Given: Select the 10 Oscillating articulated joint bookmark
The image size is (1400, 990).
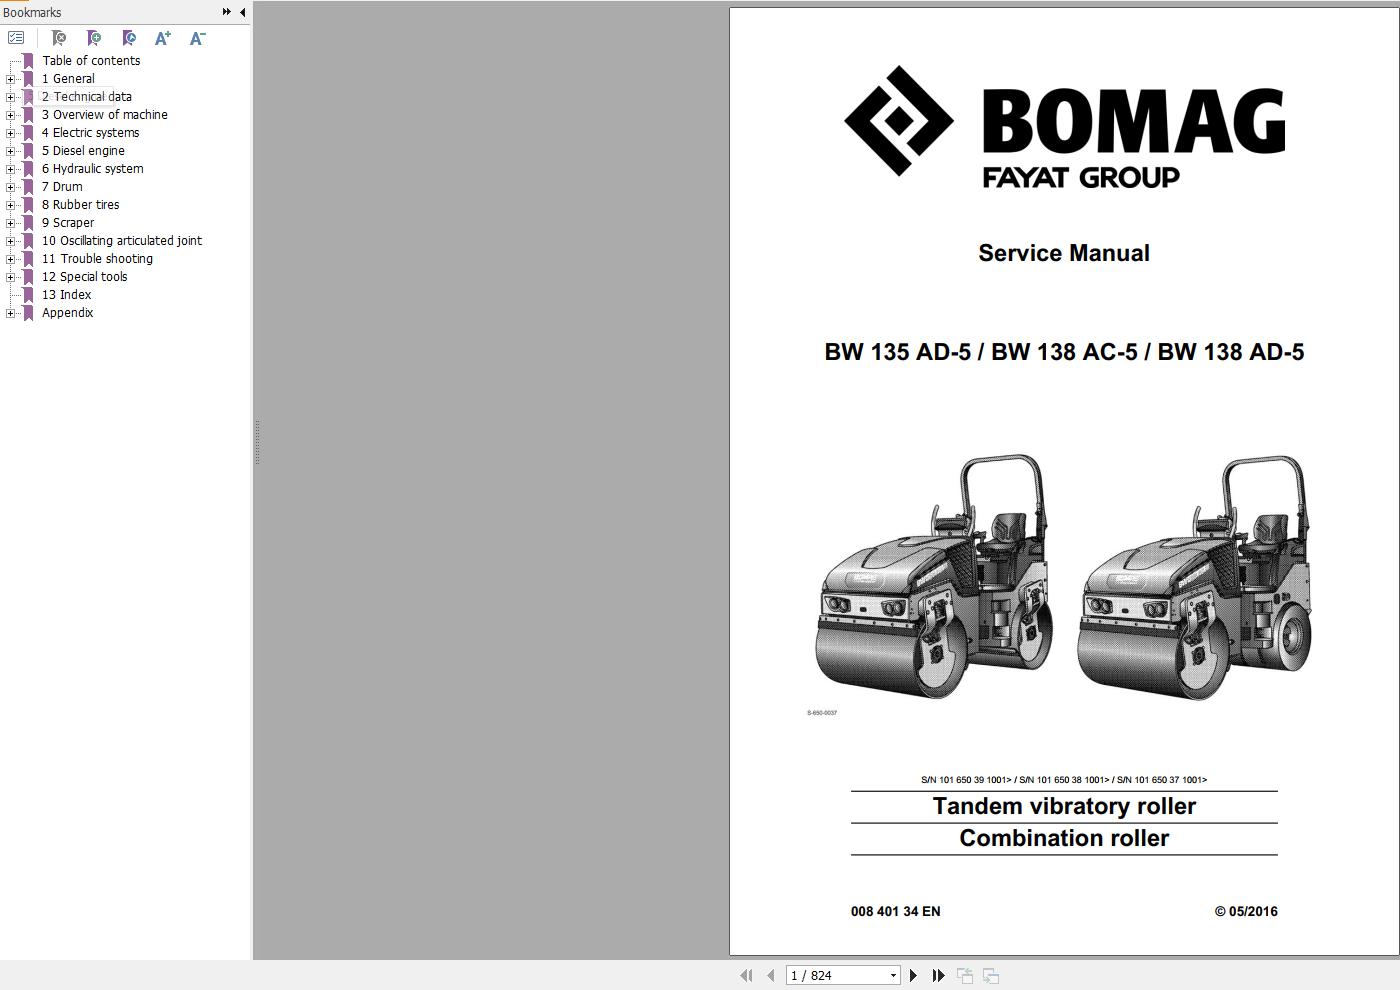Looking at the screenshot, I should click(x=122, y=241).
